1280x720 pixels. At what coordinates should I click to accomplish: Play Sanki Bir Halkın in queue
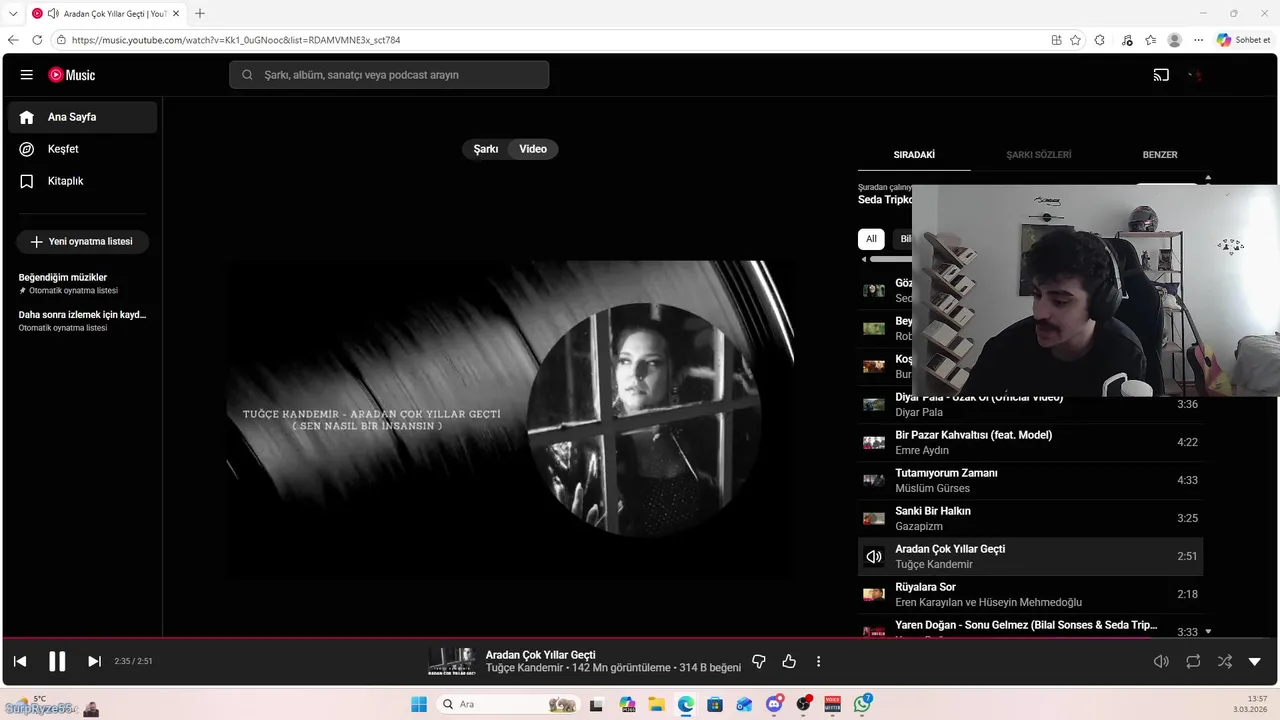pos(1030,518)
